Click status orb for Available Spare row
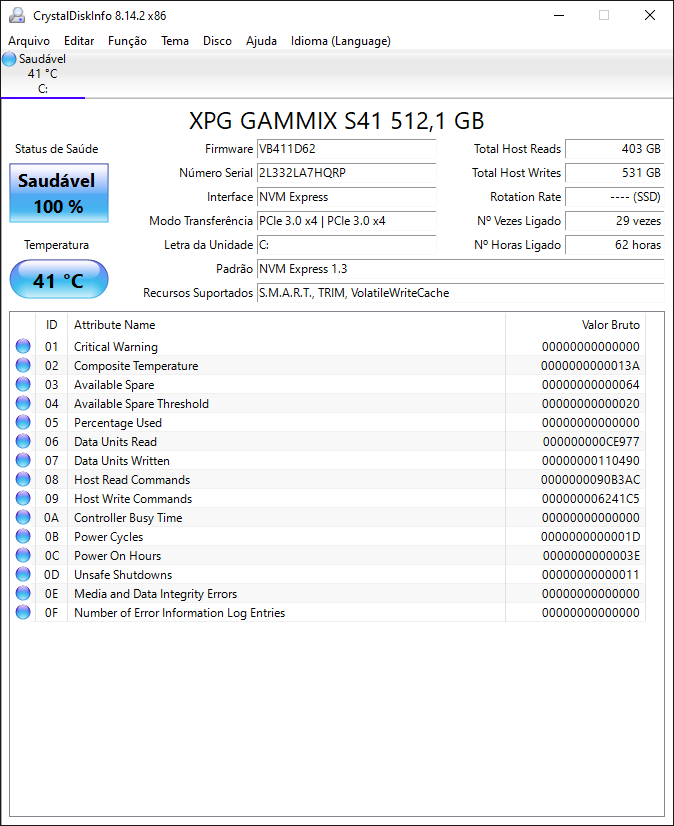674x826 pixels. (x=23, y=384)
